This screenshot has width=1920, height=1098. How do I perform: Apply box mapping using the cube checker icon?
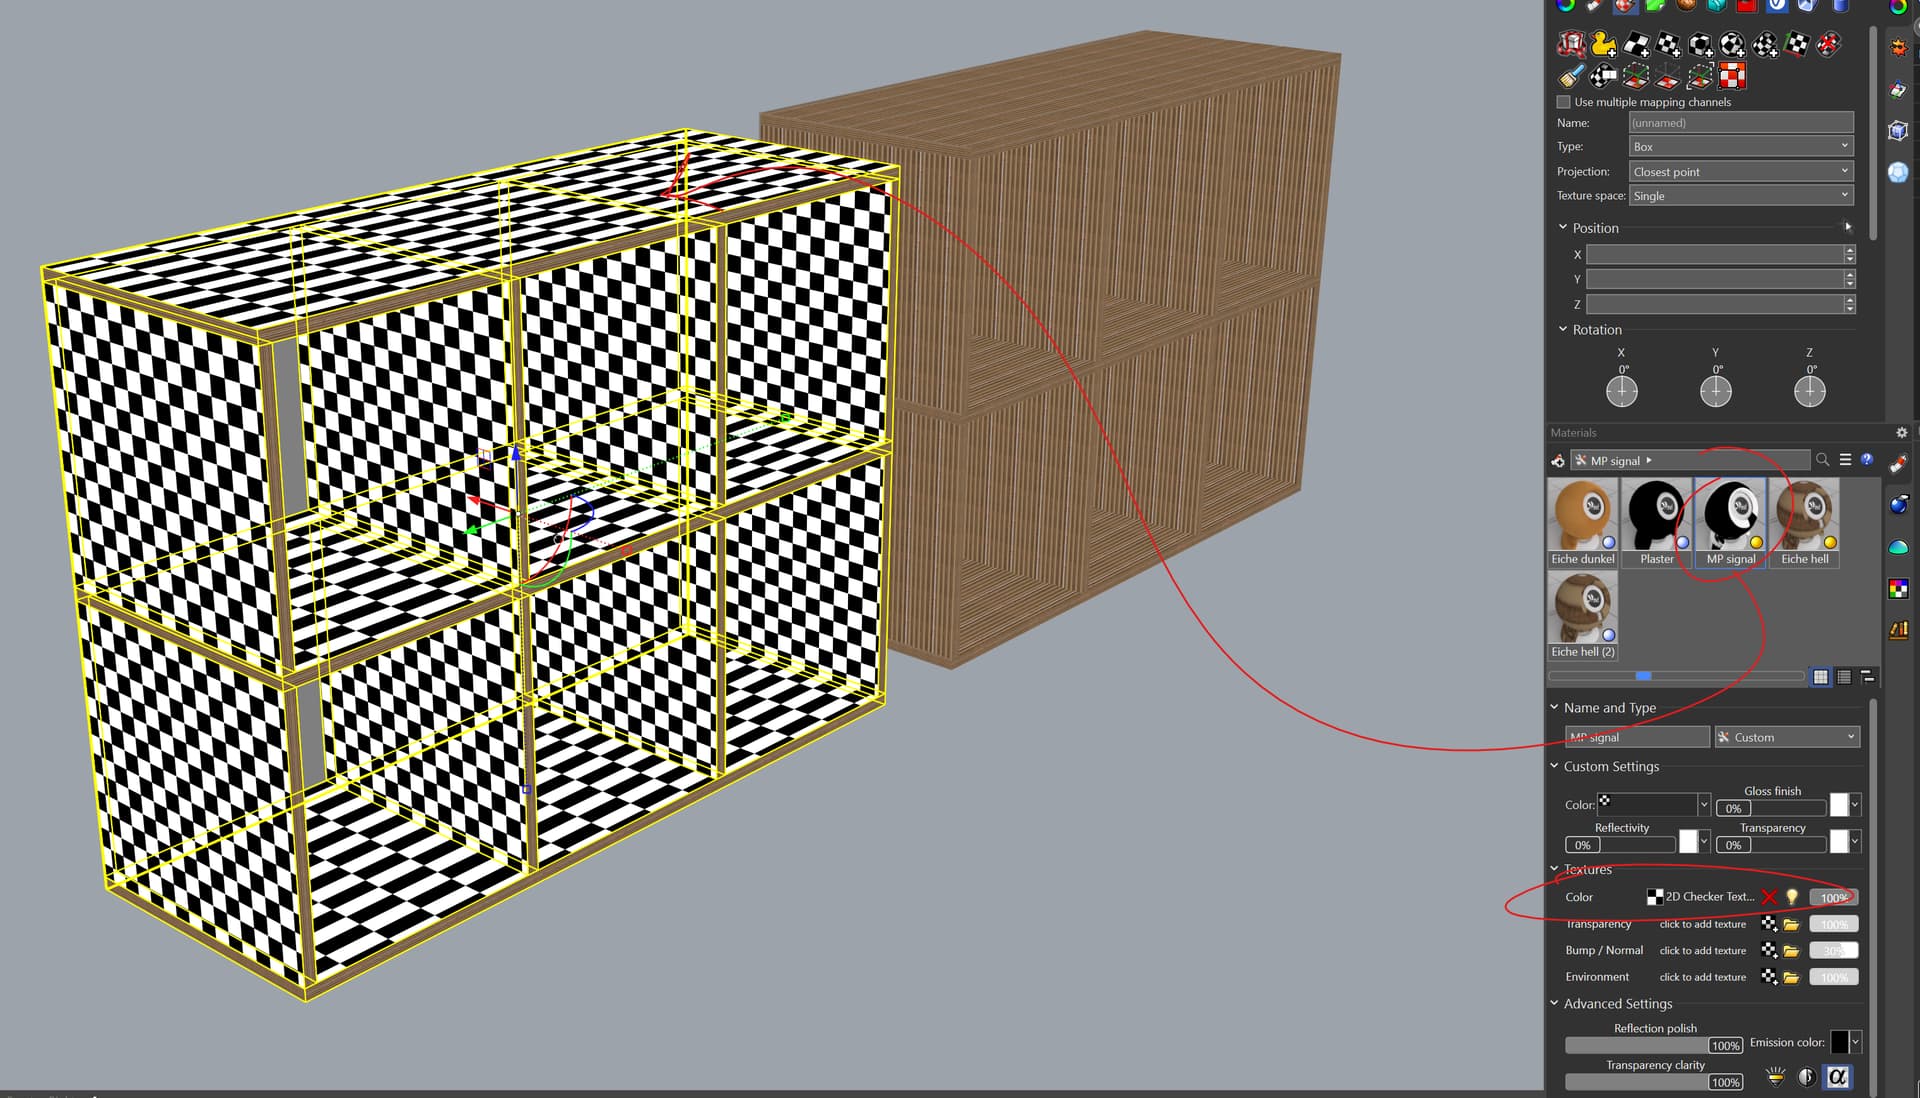pos(1700,46)
